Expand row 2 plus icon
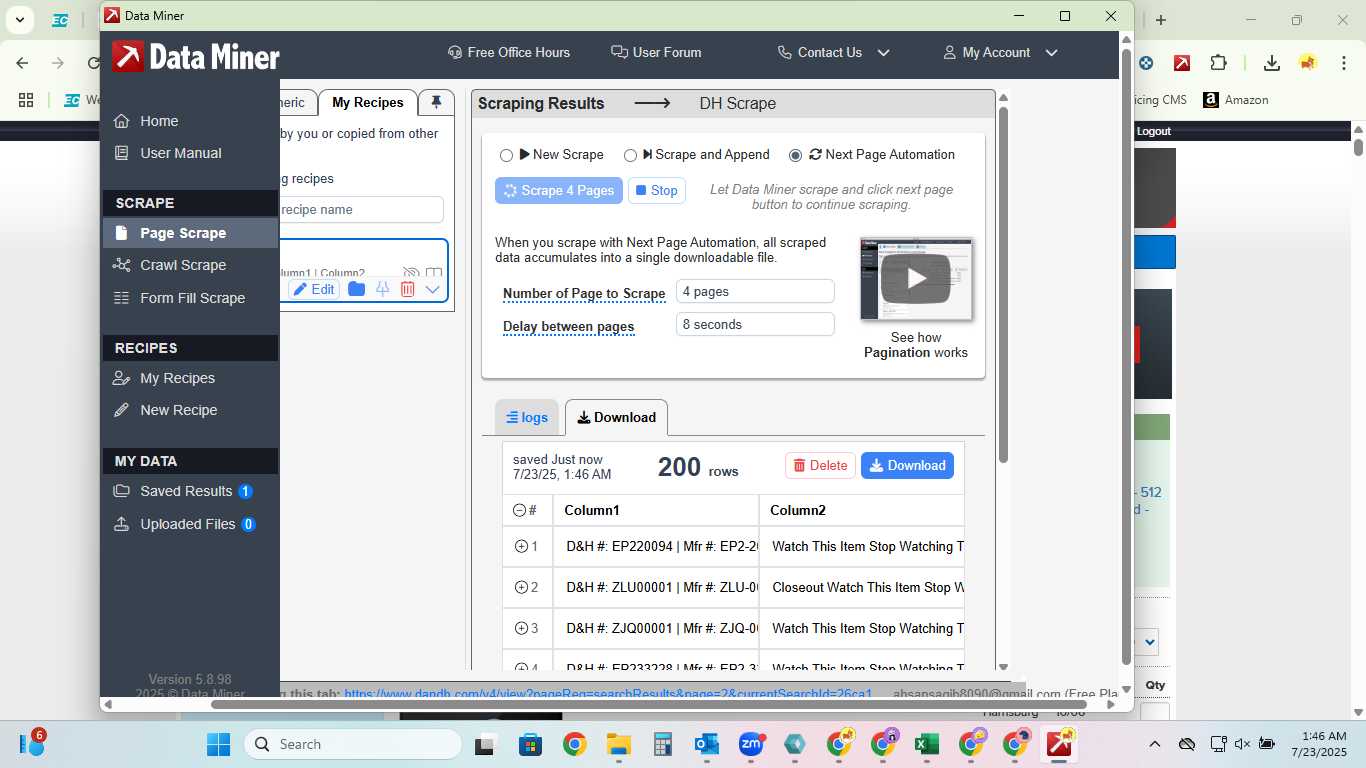Viewport: 1366px width, 768px height. tap(521, 587)
